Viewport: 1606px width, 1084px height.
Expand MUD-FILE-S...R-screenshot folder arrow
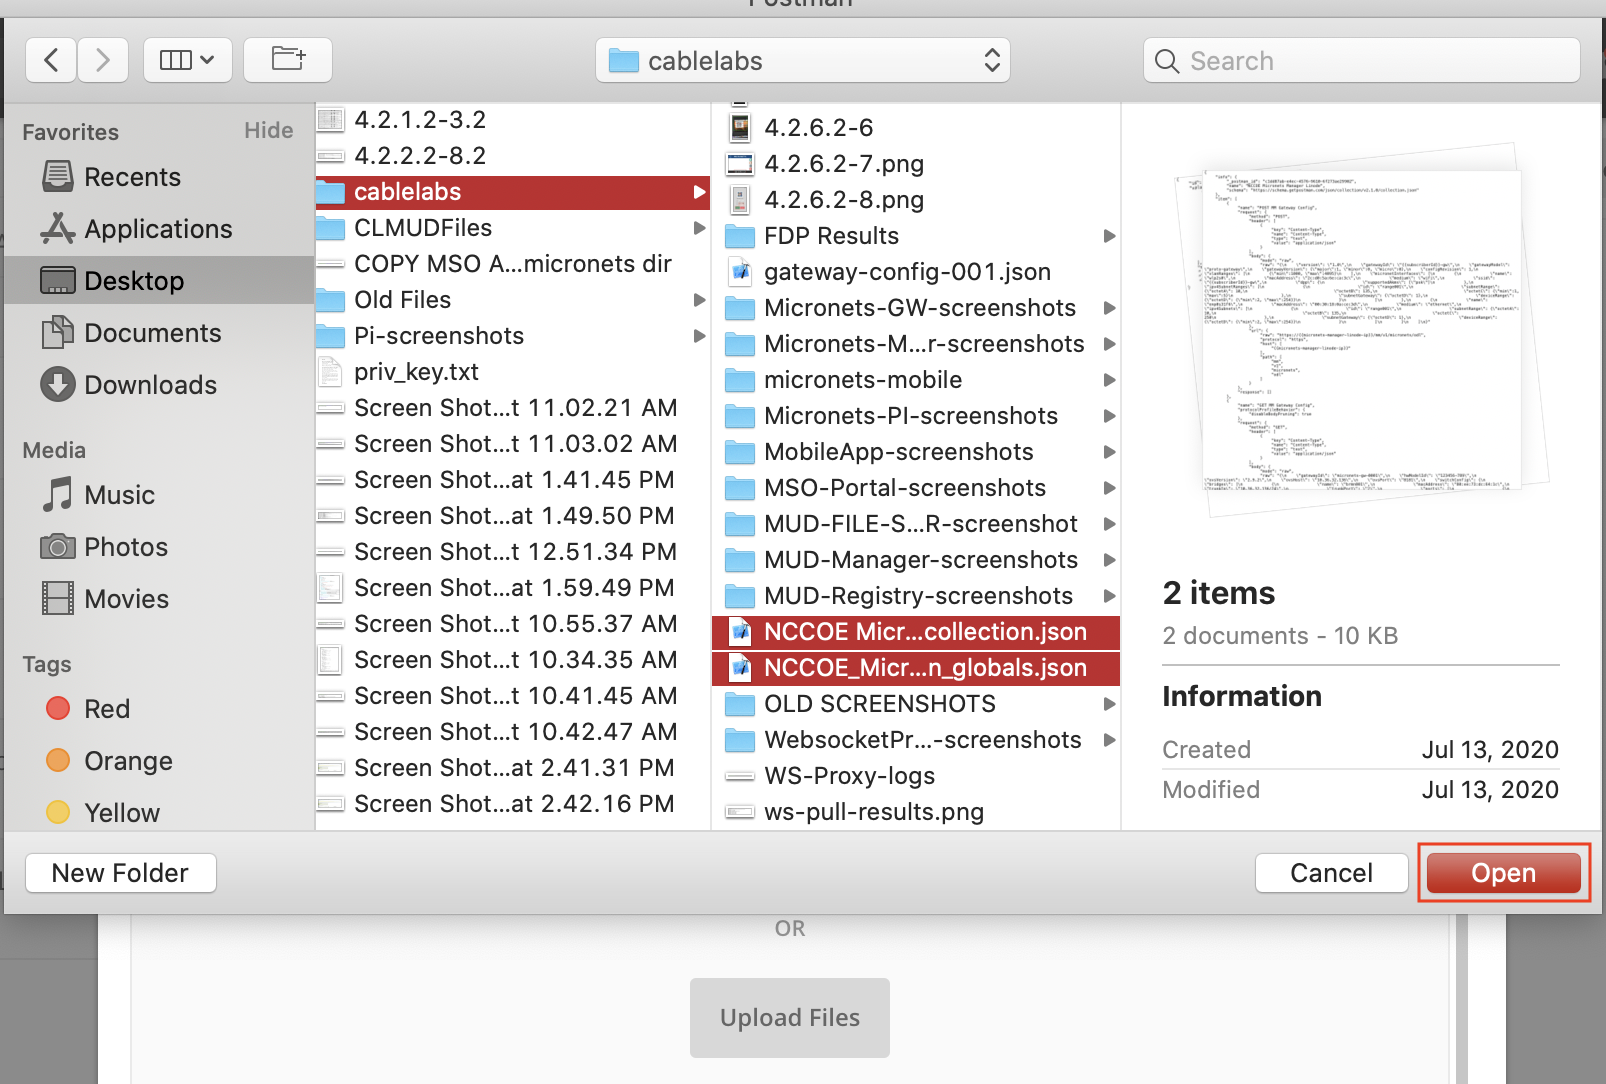[1109, 524]
